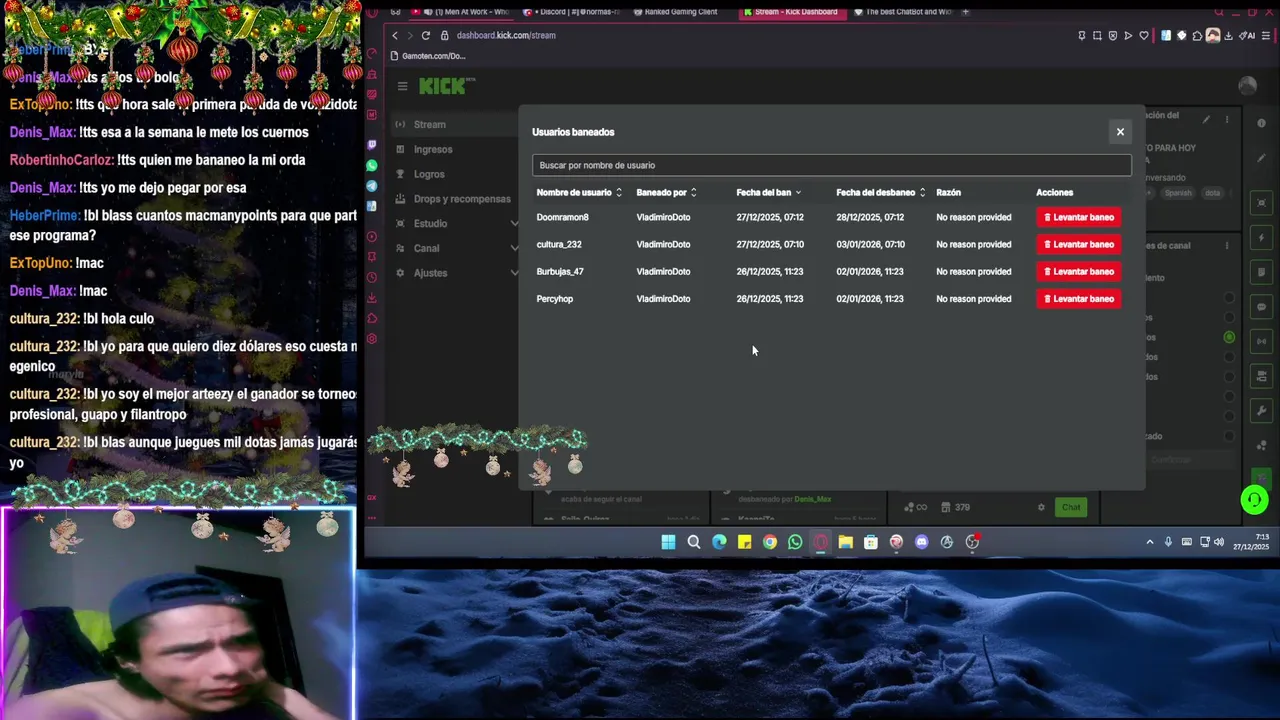The width and height of the screenshot is (1280, 720).
Task: Open the browser downloads icon
Action: pyautogui.click(x=1231, y=36)
